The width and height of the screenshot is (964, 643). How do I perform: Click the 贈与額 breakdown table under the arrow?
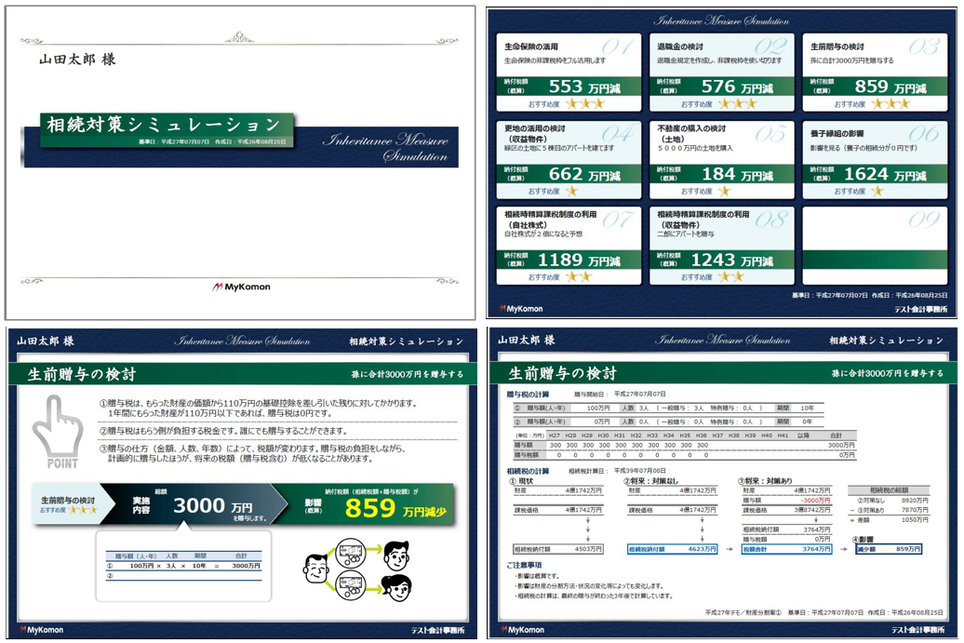tap(178, 567)
